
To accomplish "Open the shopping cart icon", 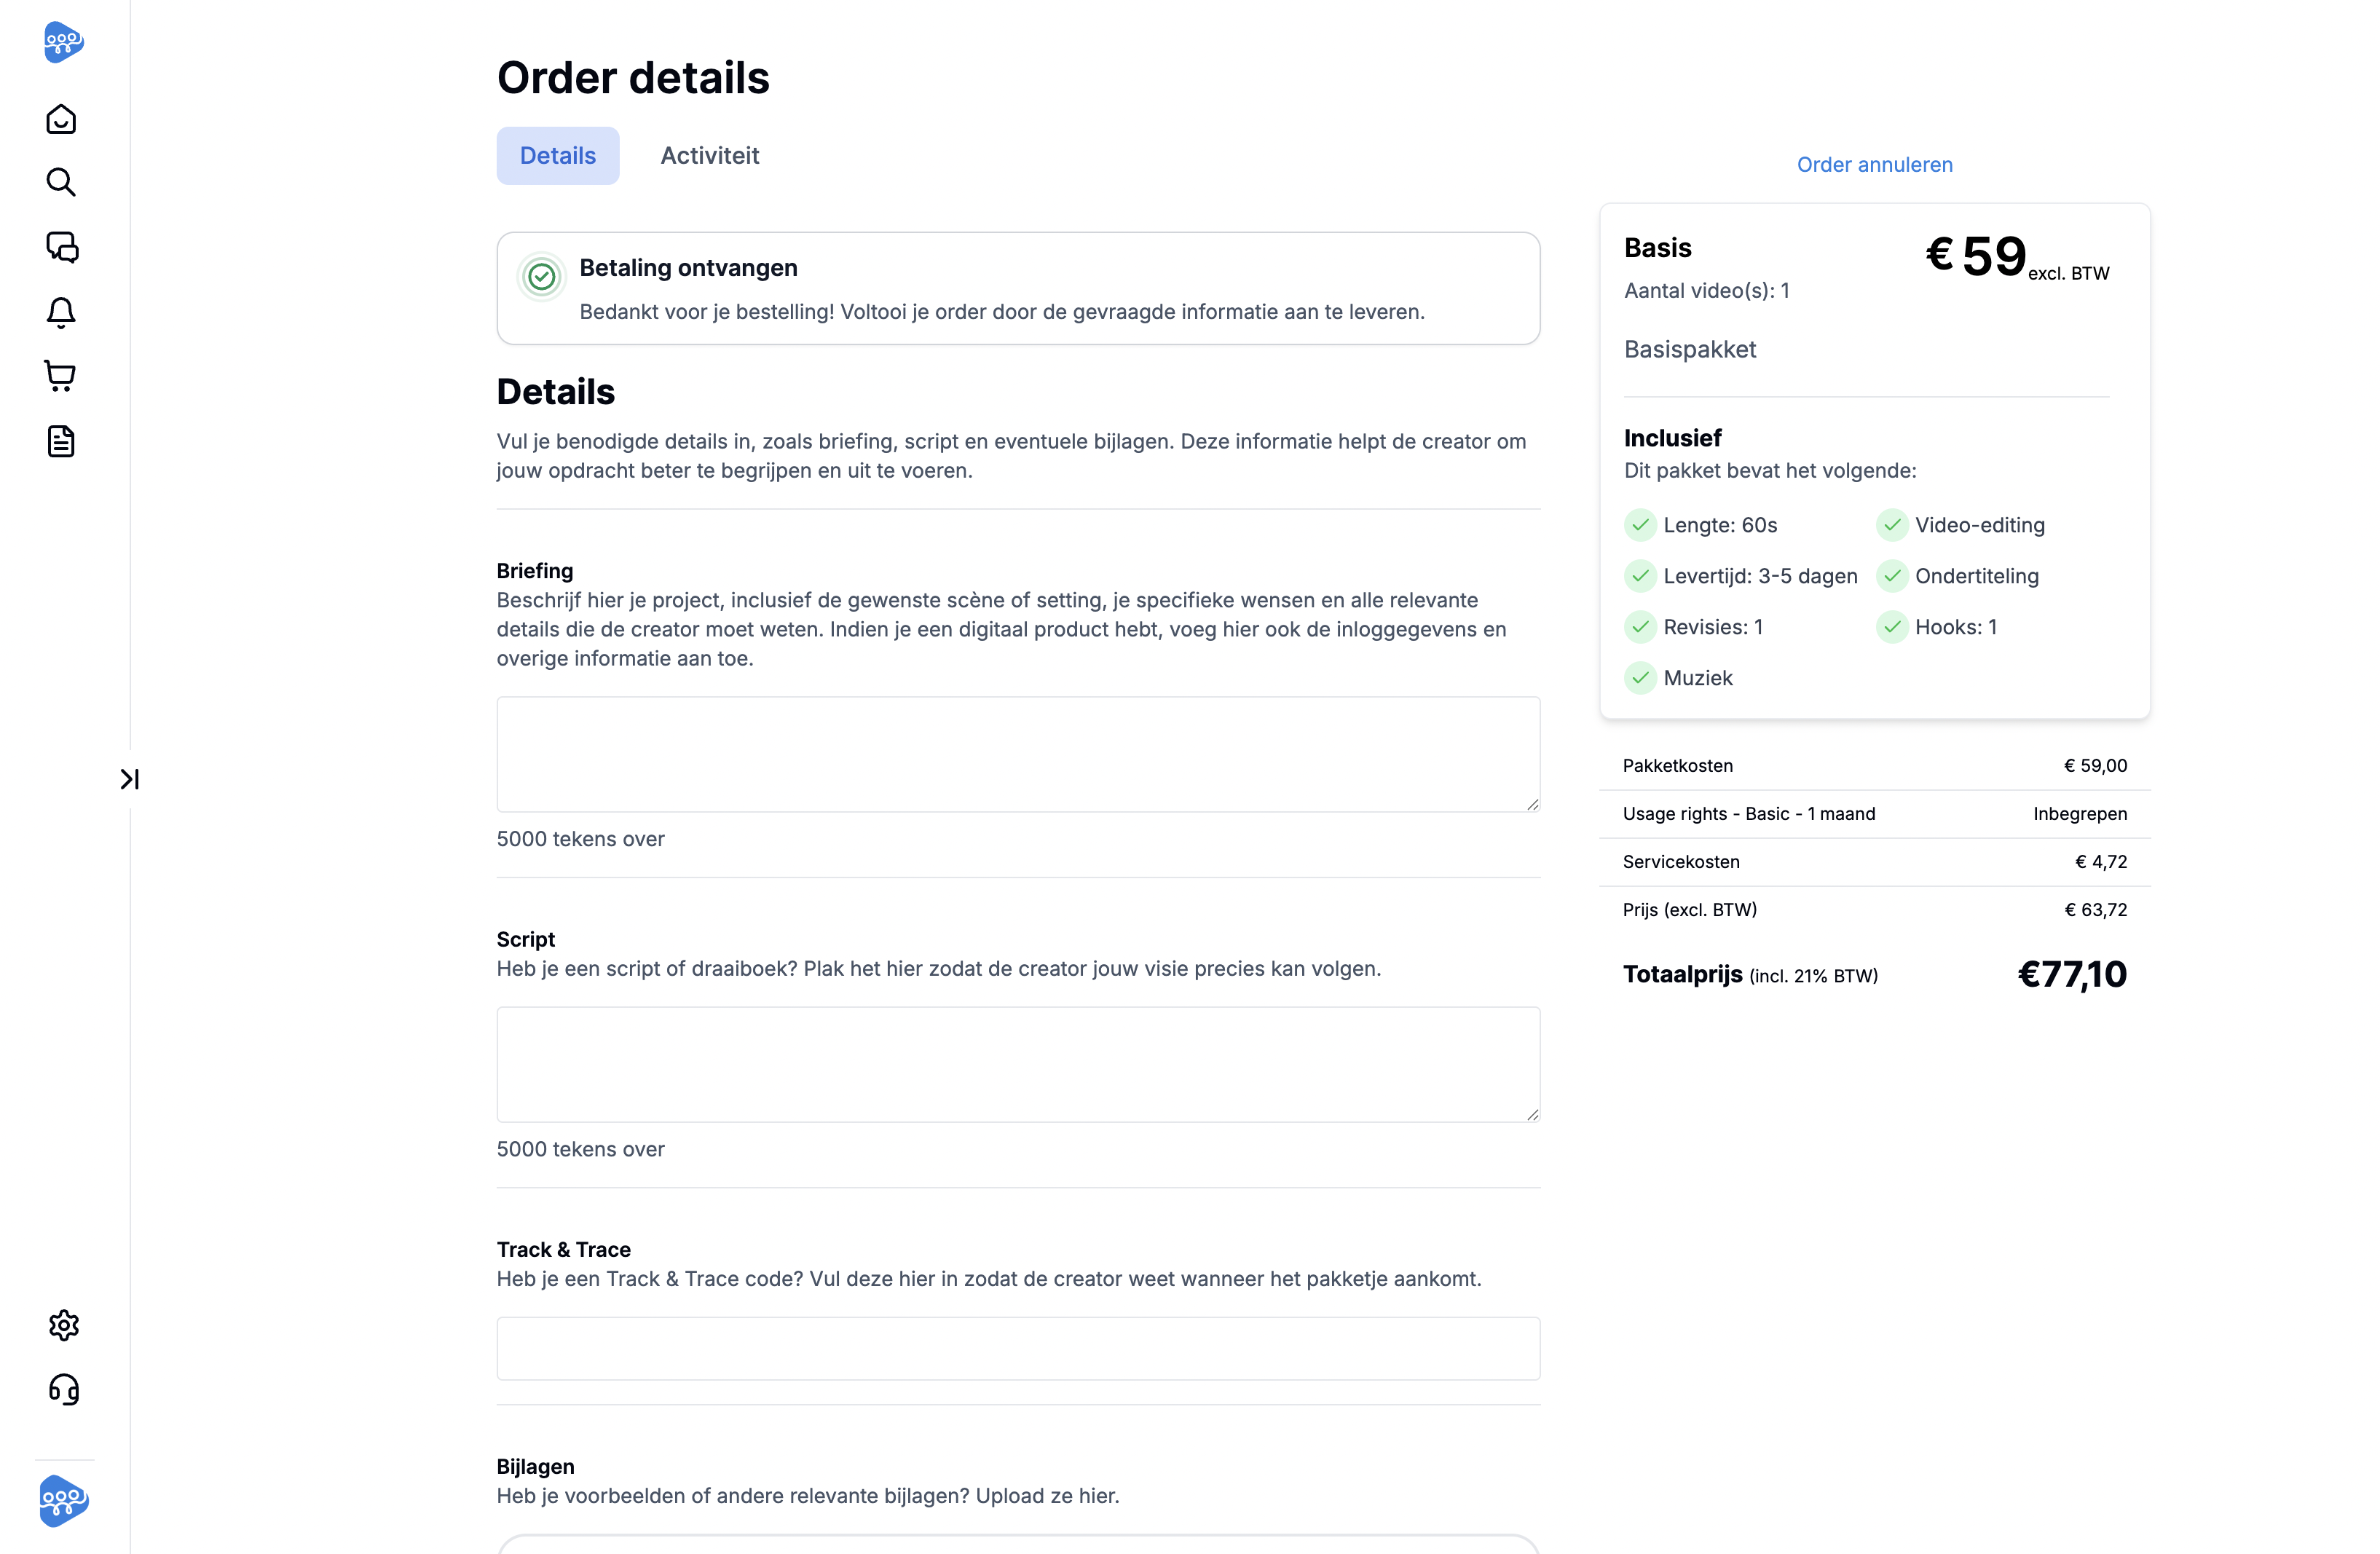I will (x=60, y=376).
